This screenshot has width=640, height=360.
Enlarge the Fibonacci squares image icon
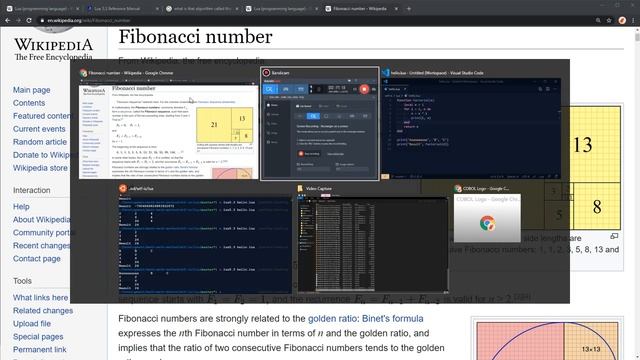pos(614,236)
